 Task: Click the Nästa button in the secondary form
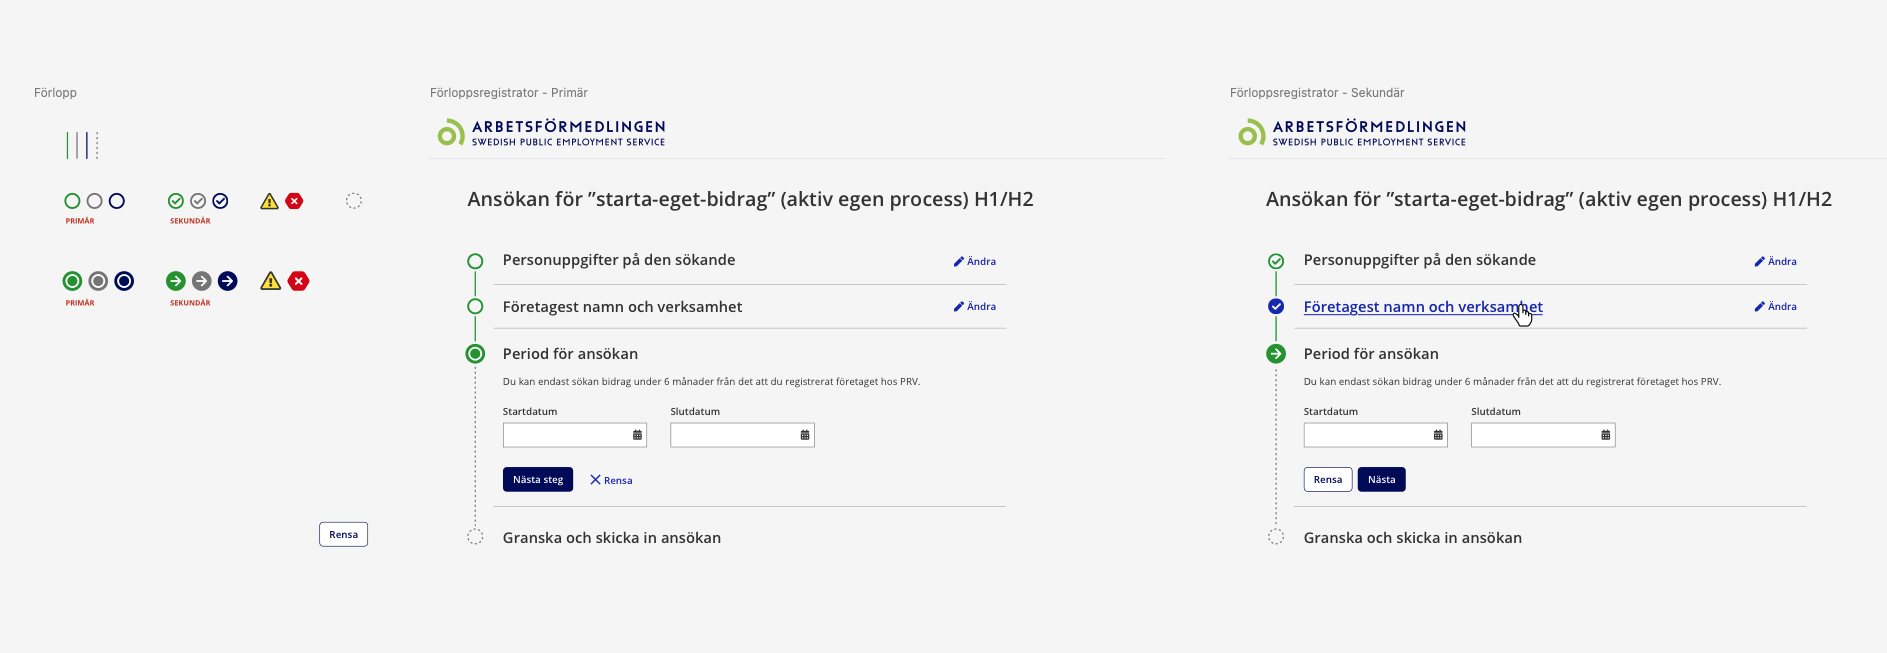point(1382,479)
